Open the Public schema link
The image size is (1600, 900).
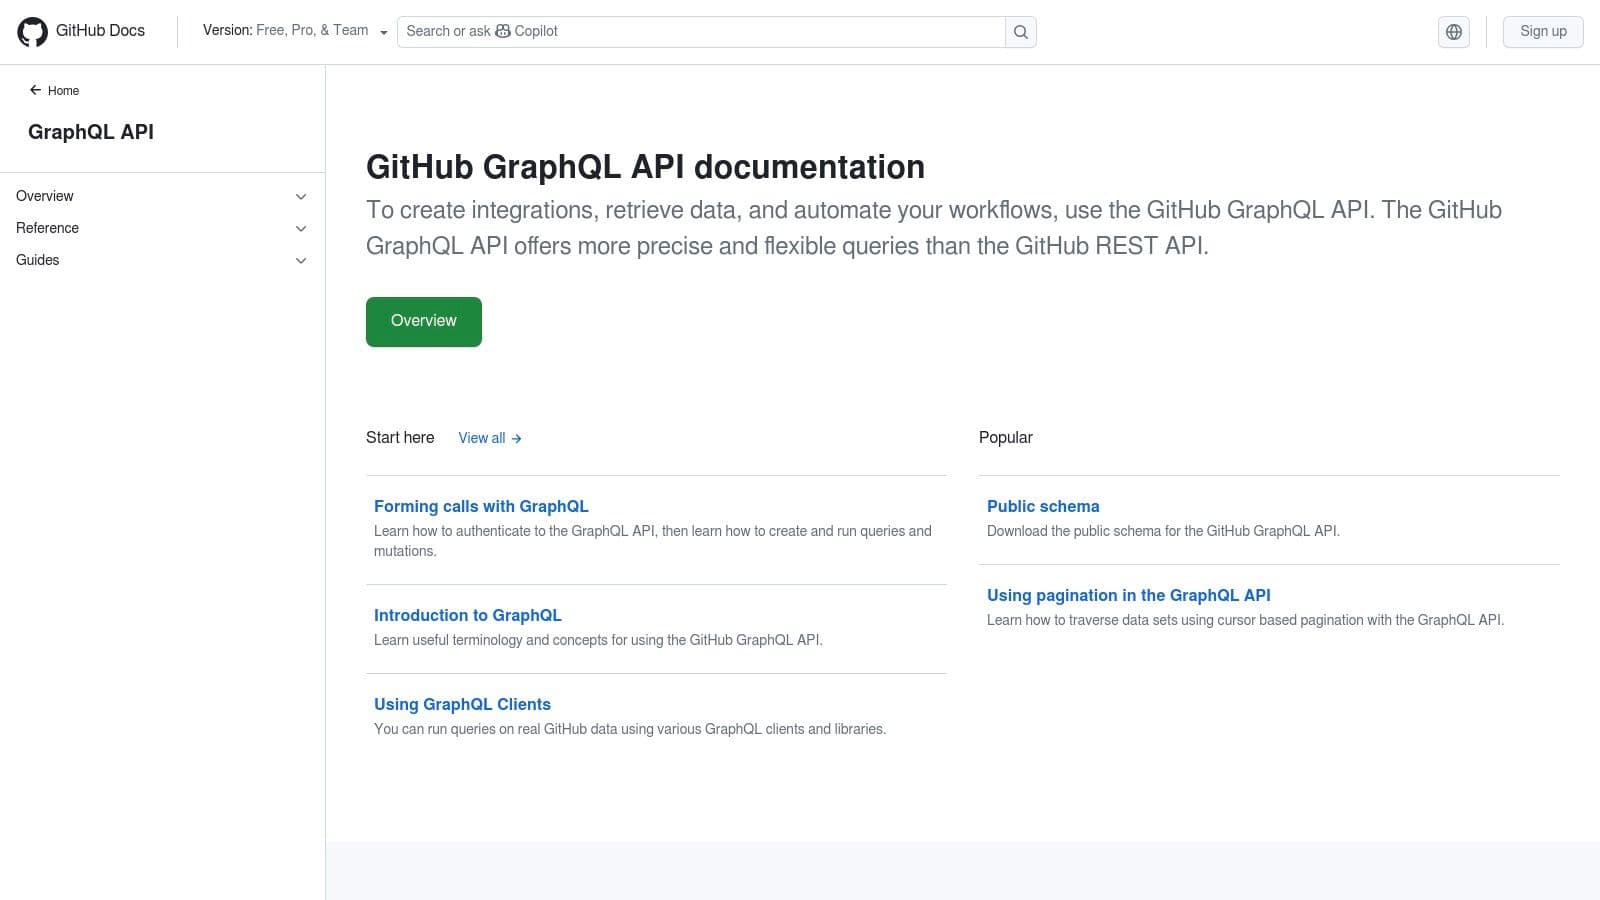(1043, 506)
